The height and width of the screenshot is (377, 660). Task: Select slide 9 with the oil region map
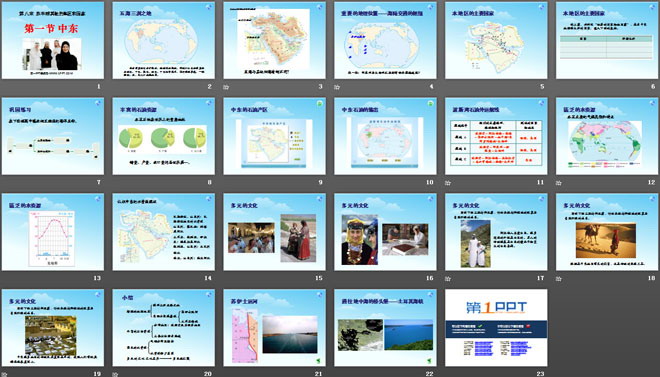tap(274, 136)
